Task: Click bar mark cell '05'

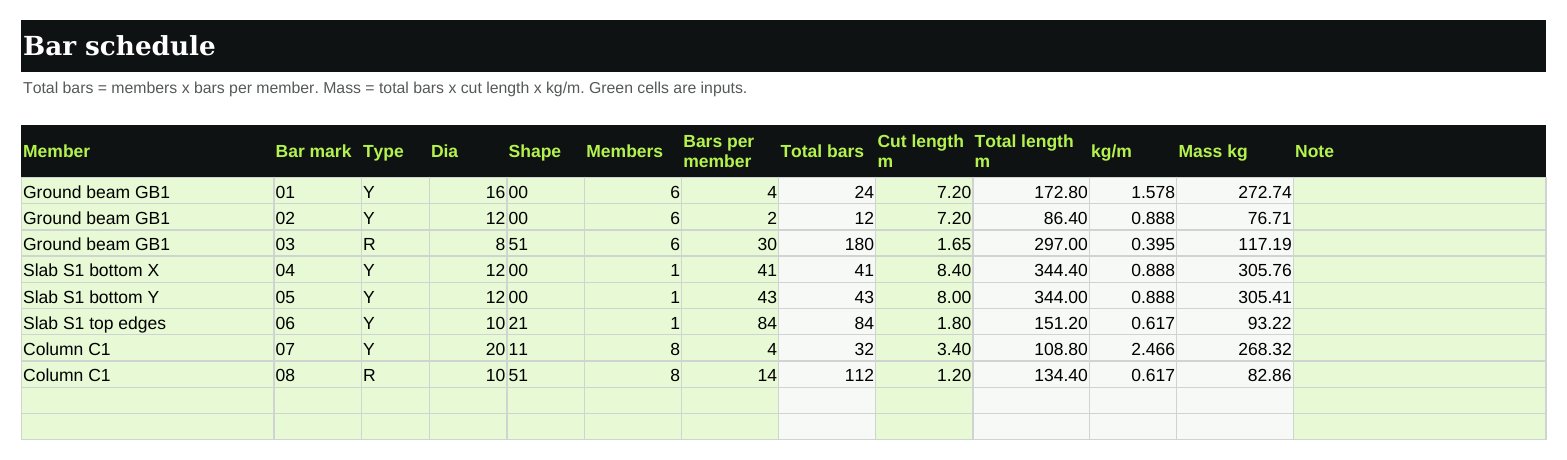Action: pos(318,296)
